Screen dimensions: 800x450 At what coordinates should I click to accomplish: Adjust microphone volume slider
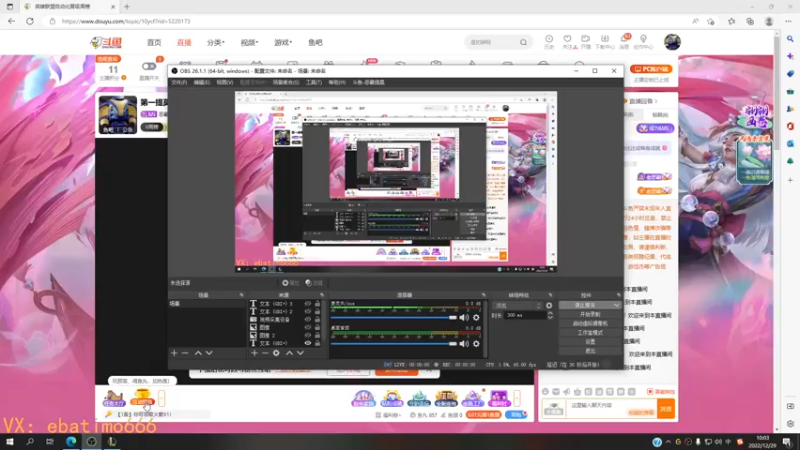pyautogui.click(x=394, y=317)
